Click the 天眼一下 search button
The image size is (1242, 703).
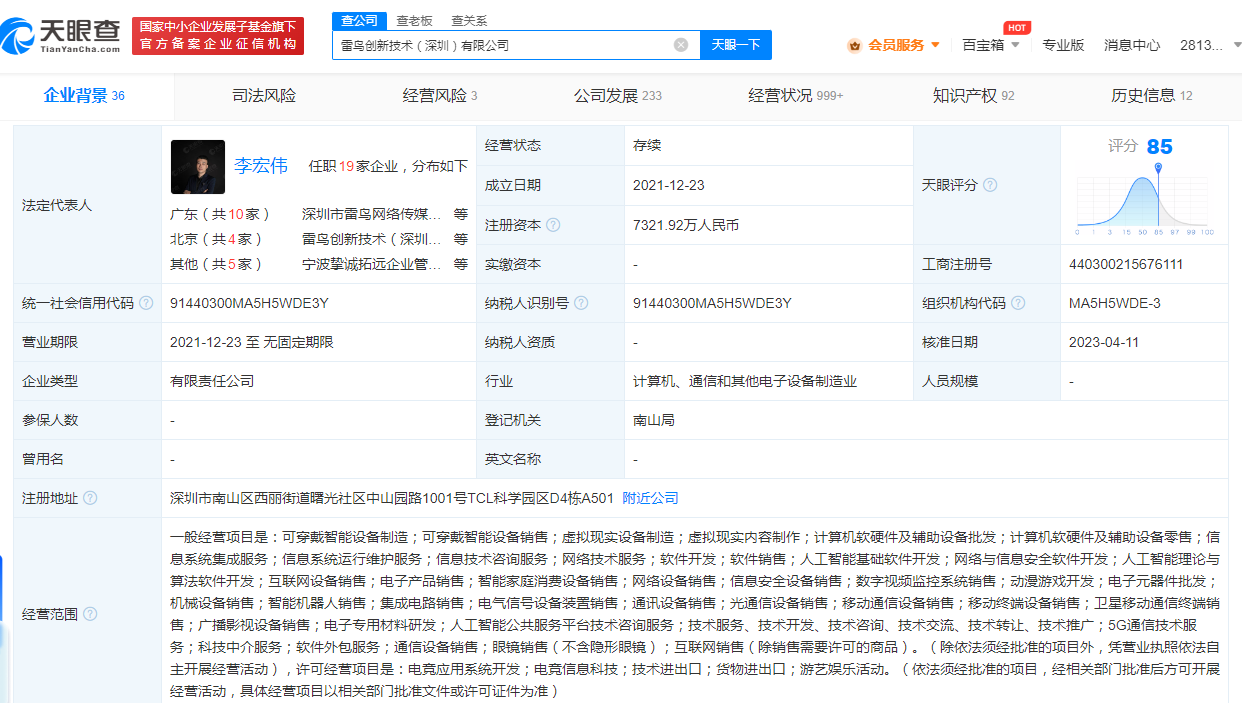click(x=736, y=45)
